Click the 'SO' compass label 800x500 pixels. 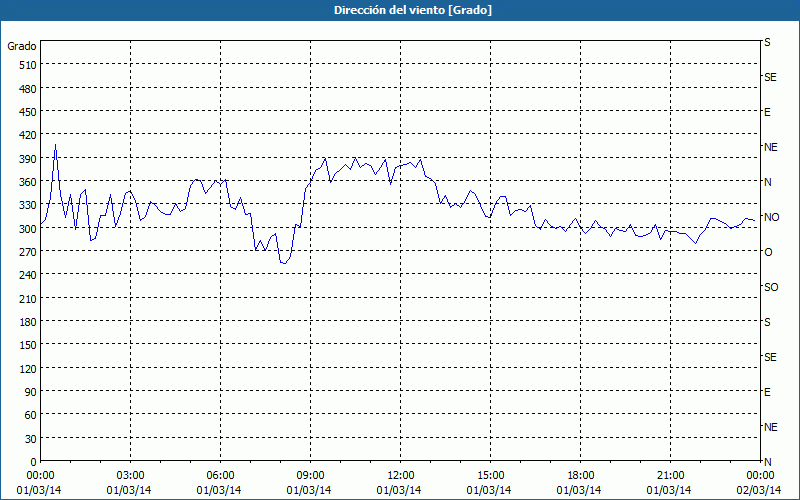click(771, 287)
